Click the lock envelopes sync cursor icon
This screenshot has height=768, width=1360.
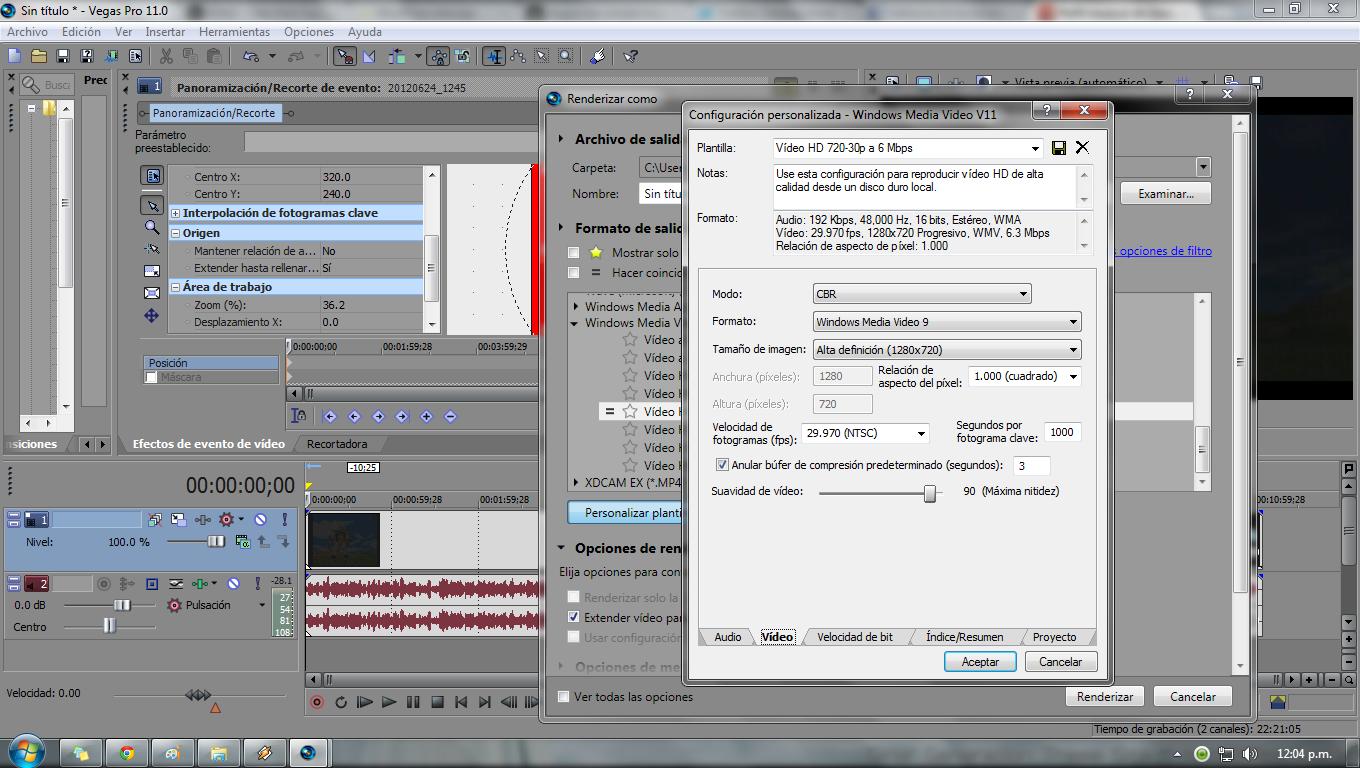click(299, 416)
